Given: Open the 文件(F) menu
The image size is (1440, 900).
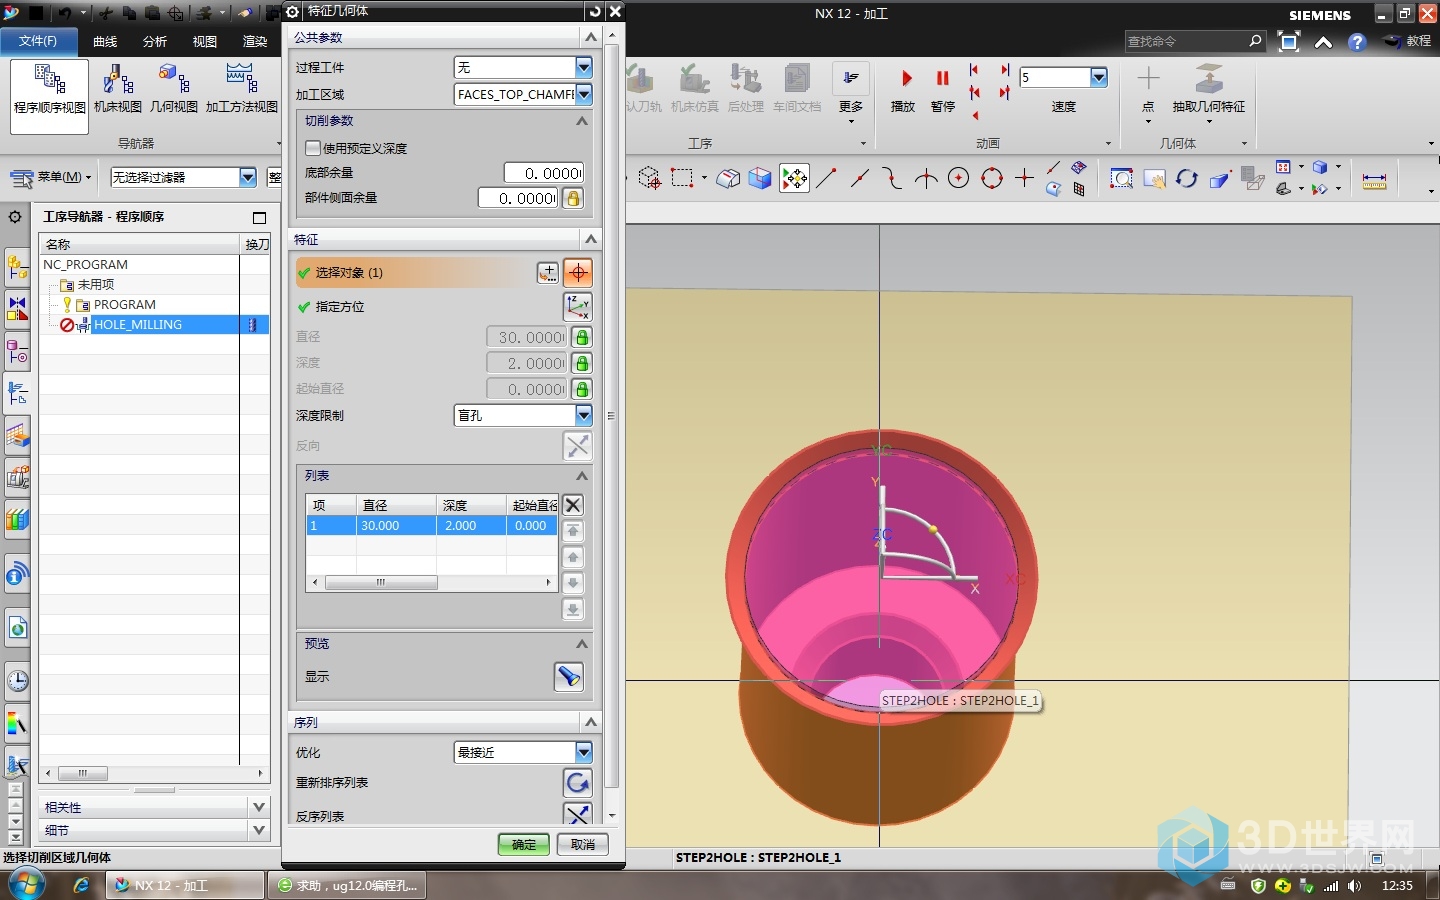Looking at the screenshot, I should click(38, 41).
